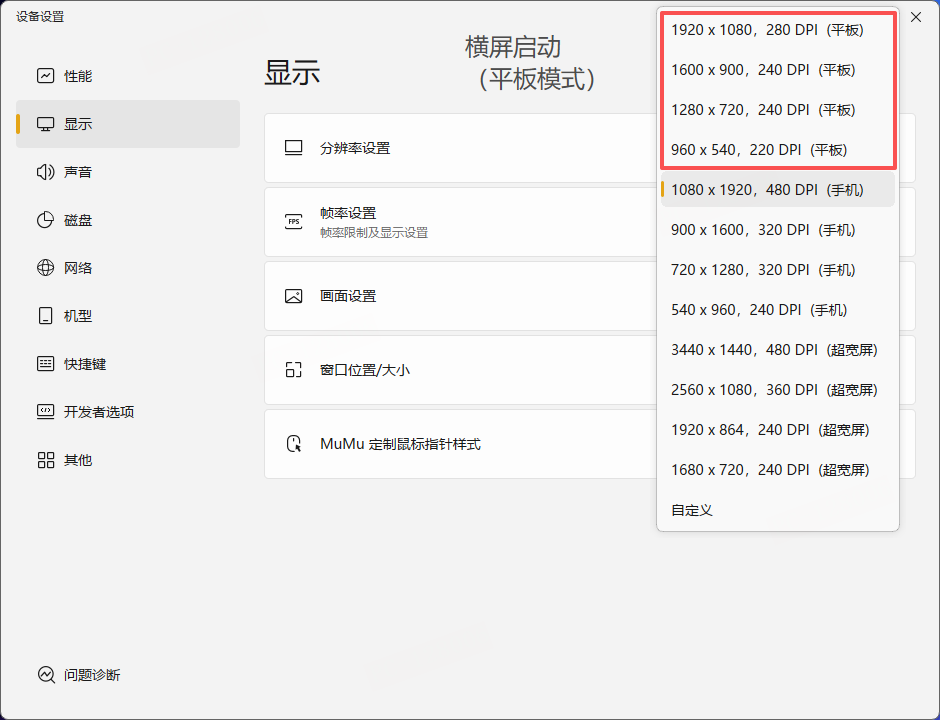This screenshot has height=720, width=940.
Task: Select the 显示 display tab in sidebar
Action: pos(128,124)
